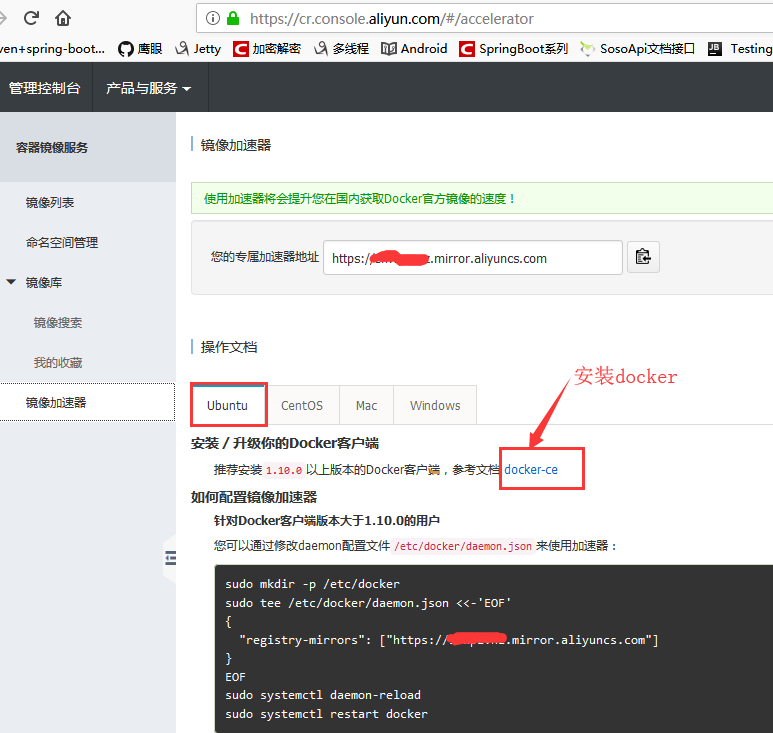773x733 pixels.
Task: Click the 操作文档 section heading
Action: click(x=229, y=347)
